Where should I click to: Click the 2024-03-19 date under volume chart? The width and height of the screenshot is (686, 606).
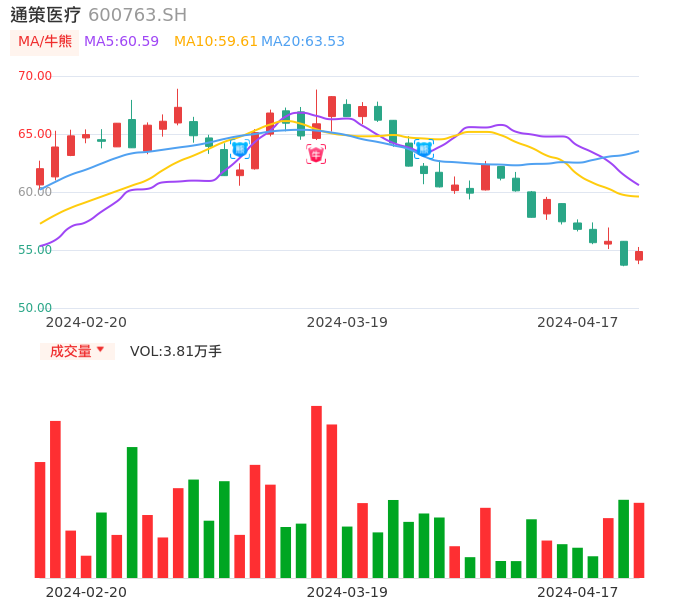coord(347,592)
